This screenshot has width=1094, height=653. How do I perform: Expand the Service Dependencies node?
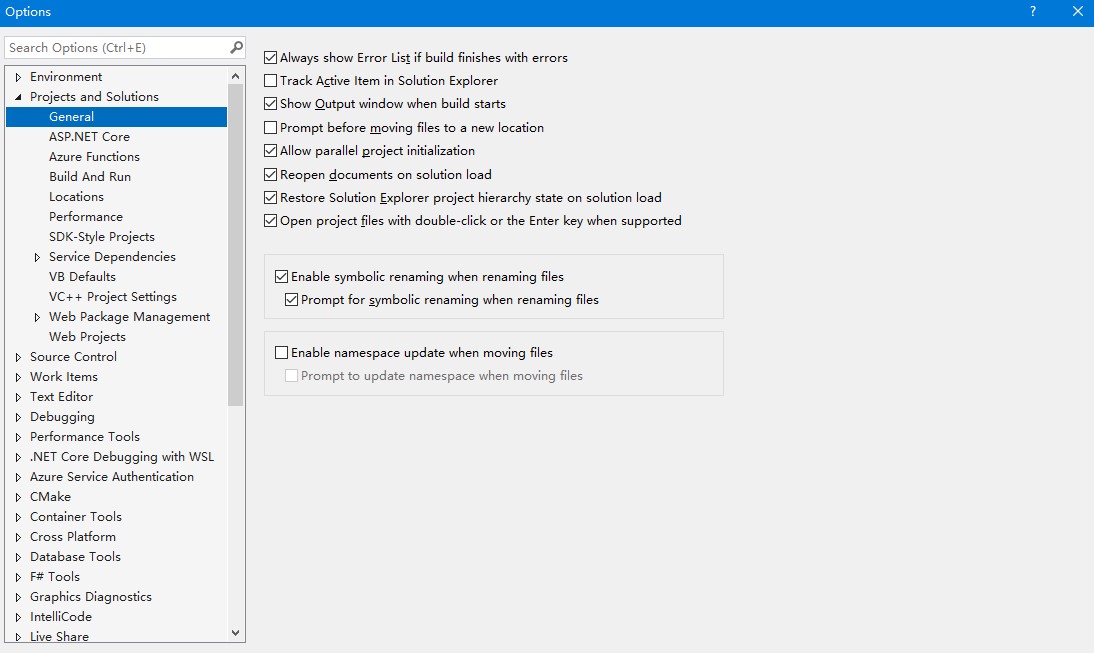[x=38, y=257]
